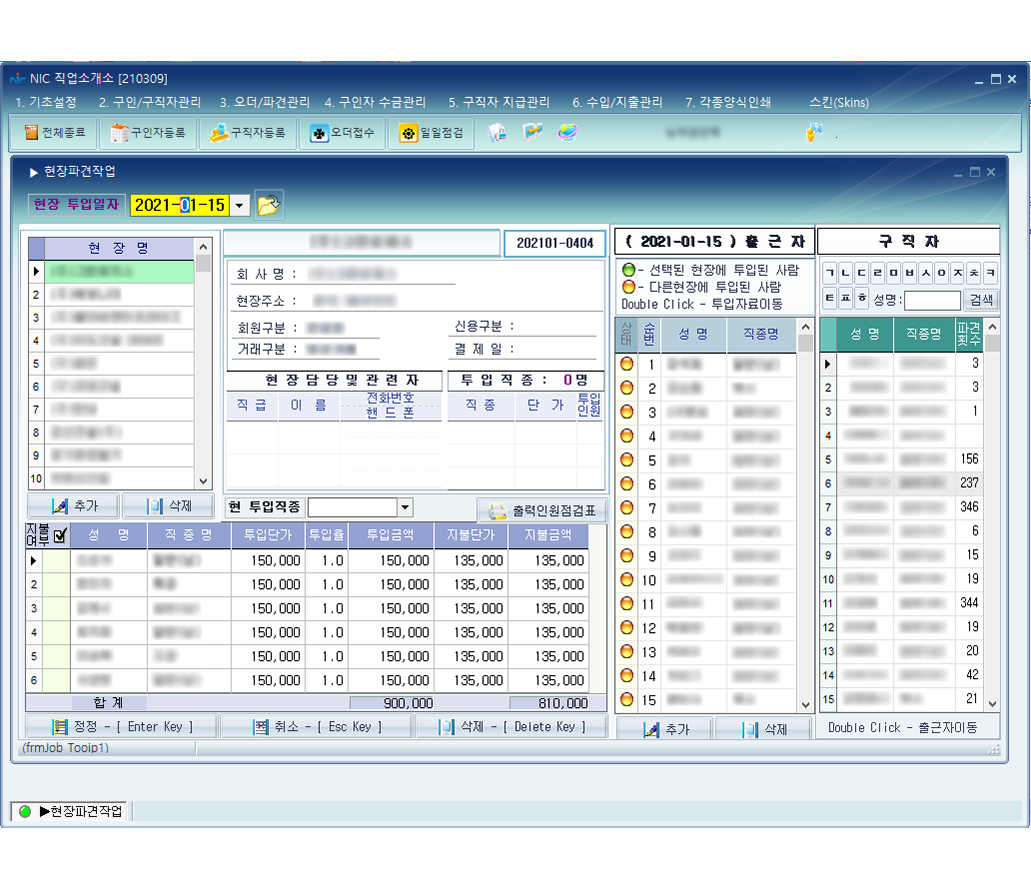This screenshot has height=889, width=1031.
Task: Click the 검색 button in 구직자 panel
Action: tap(981, 299)
